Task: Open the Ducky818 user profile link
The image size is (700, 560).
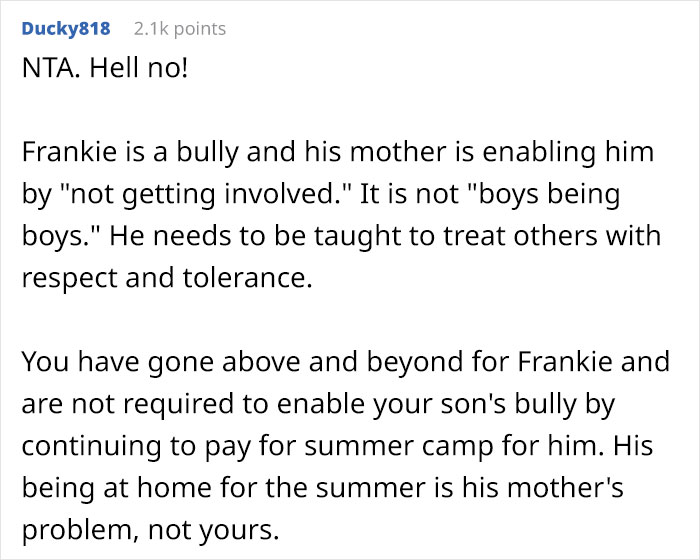Action: pos(64,28)
